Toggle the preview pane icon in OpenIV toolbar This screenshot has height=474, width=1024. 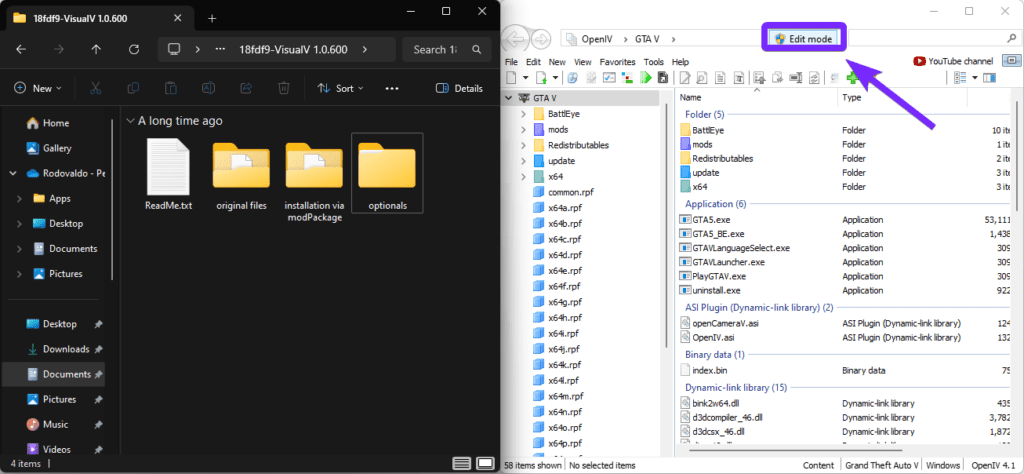pos(989,78)
